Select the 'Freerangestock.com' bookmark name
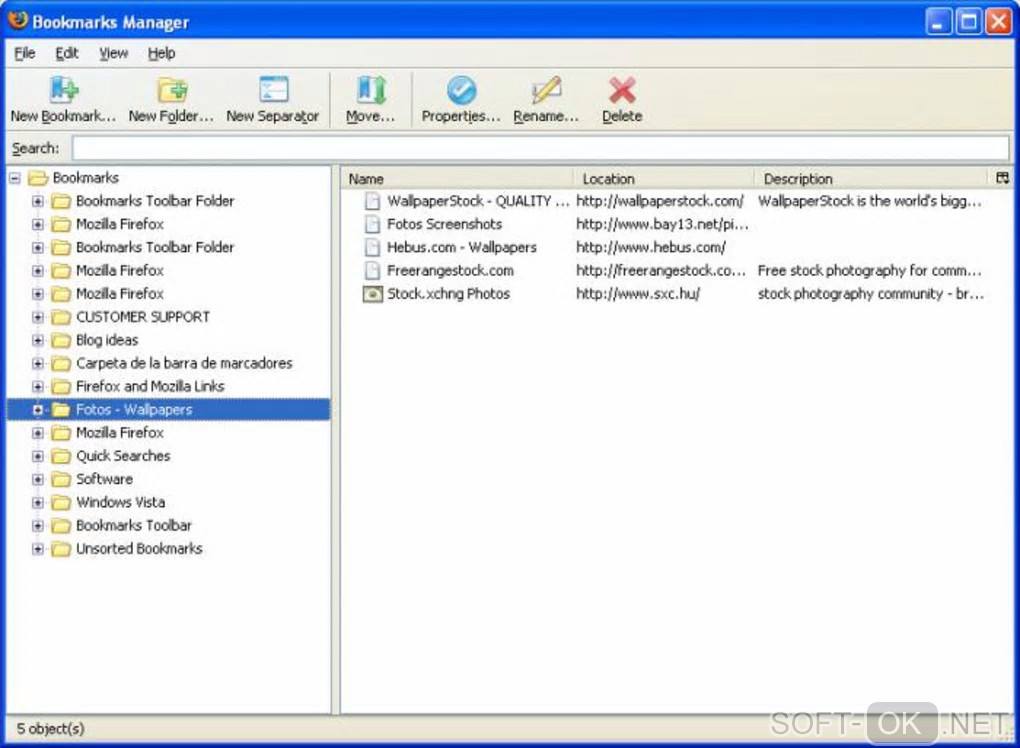The width and height of the screenshot is (1020, 748). (450, 271)
